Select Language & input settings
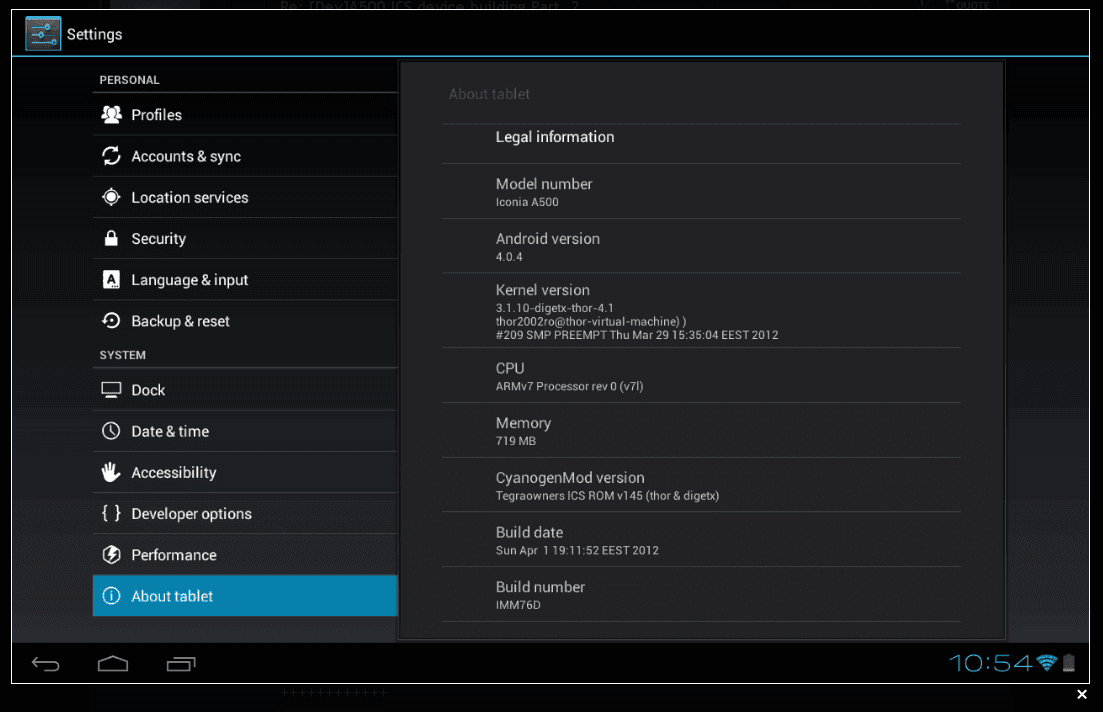Image resolution: width=1103 pixels, height=712 pixels. coord(245,279)
